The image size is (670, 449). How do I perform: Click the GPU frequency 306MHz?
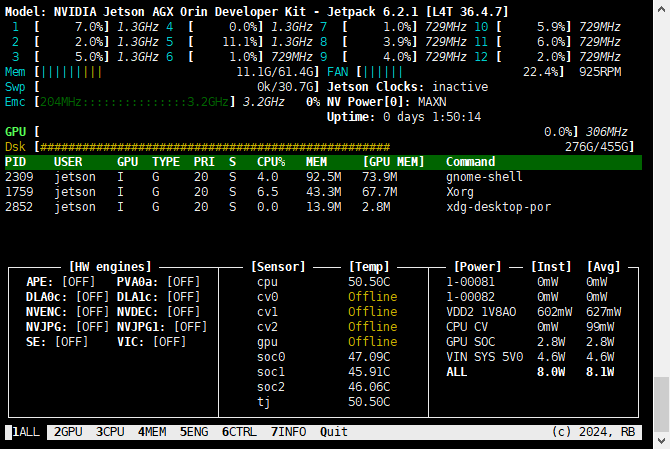607,132
